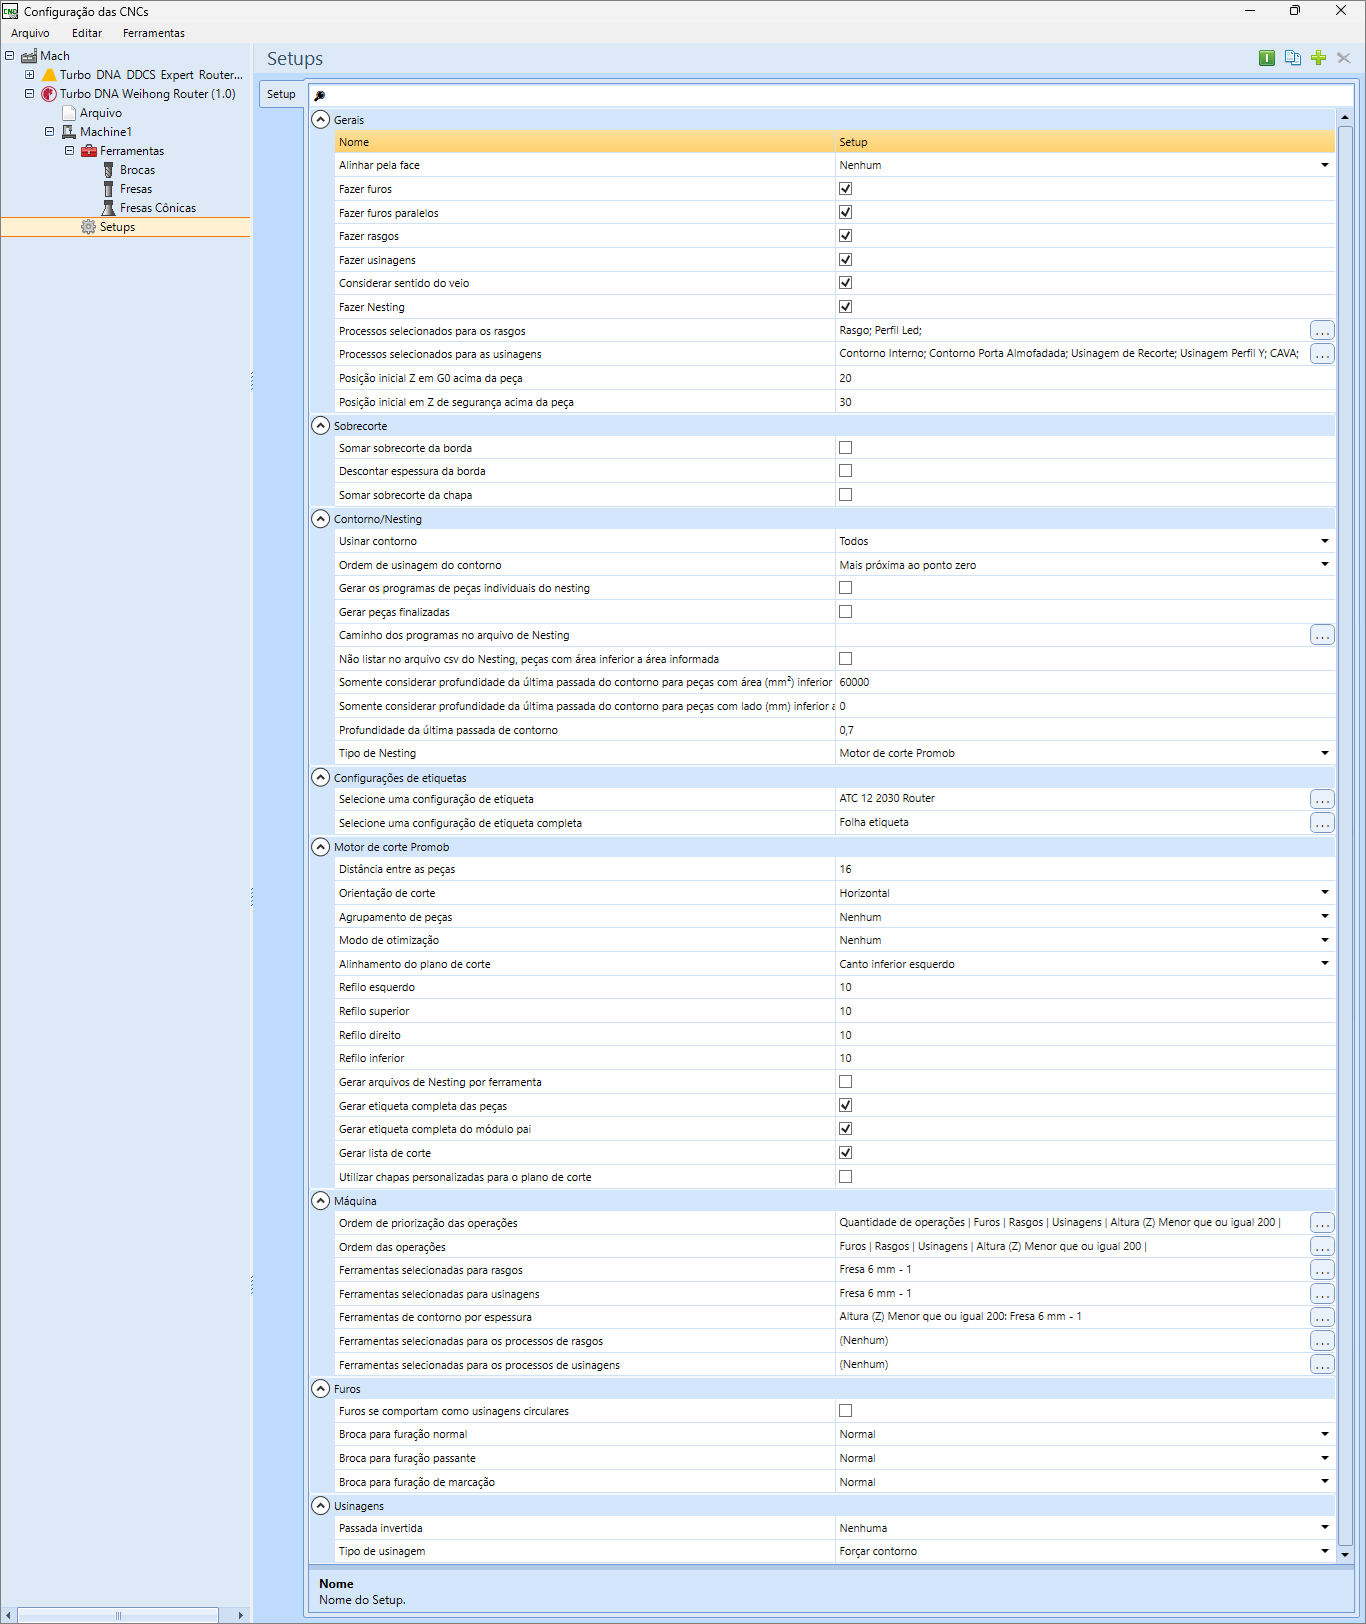
Task: Click the setup grid scrollbar down arrow
Action: pyautogui.click(x=1345, y=1555)
